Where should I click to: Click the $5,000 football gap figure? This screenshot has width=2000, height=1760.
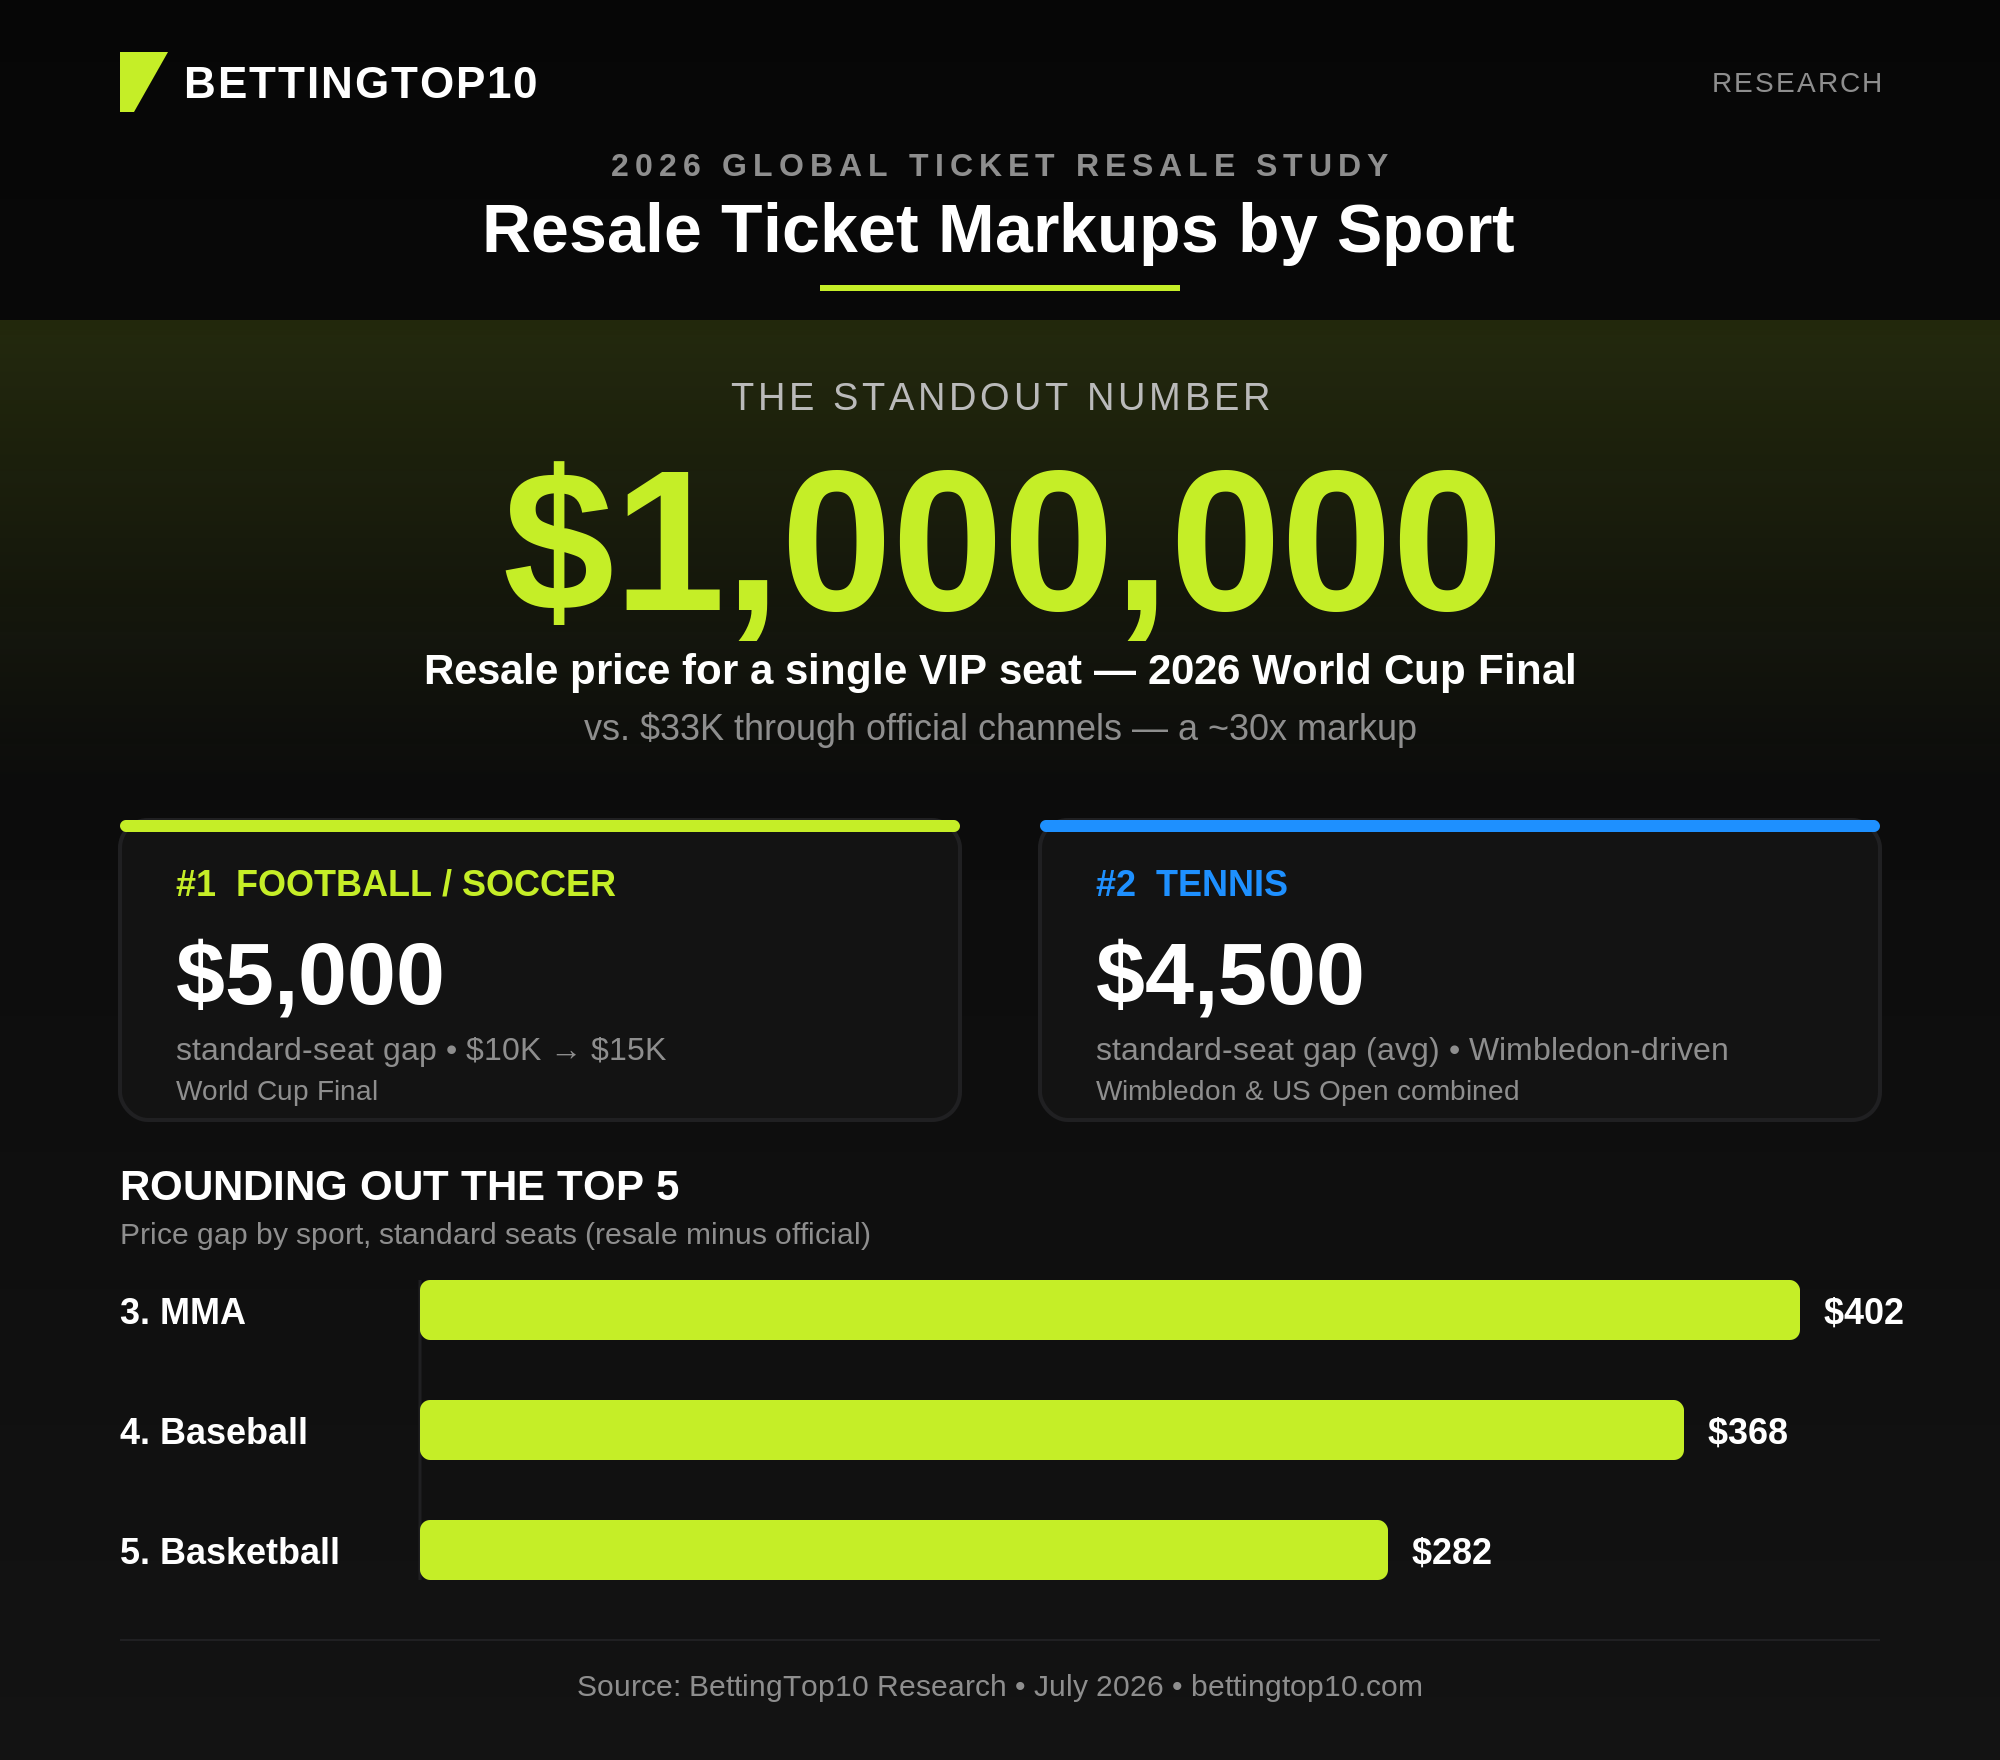[310, 974]
